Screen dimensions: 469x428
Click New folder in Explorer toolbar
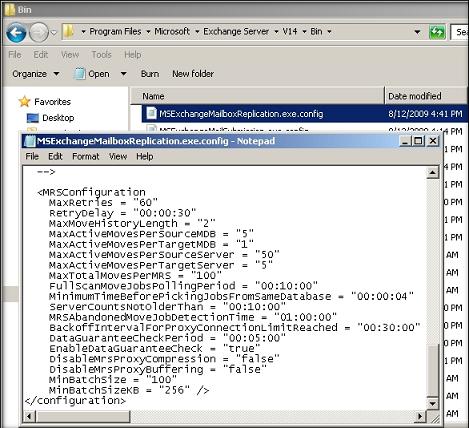click(193, 74)
